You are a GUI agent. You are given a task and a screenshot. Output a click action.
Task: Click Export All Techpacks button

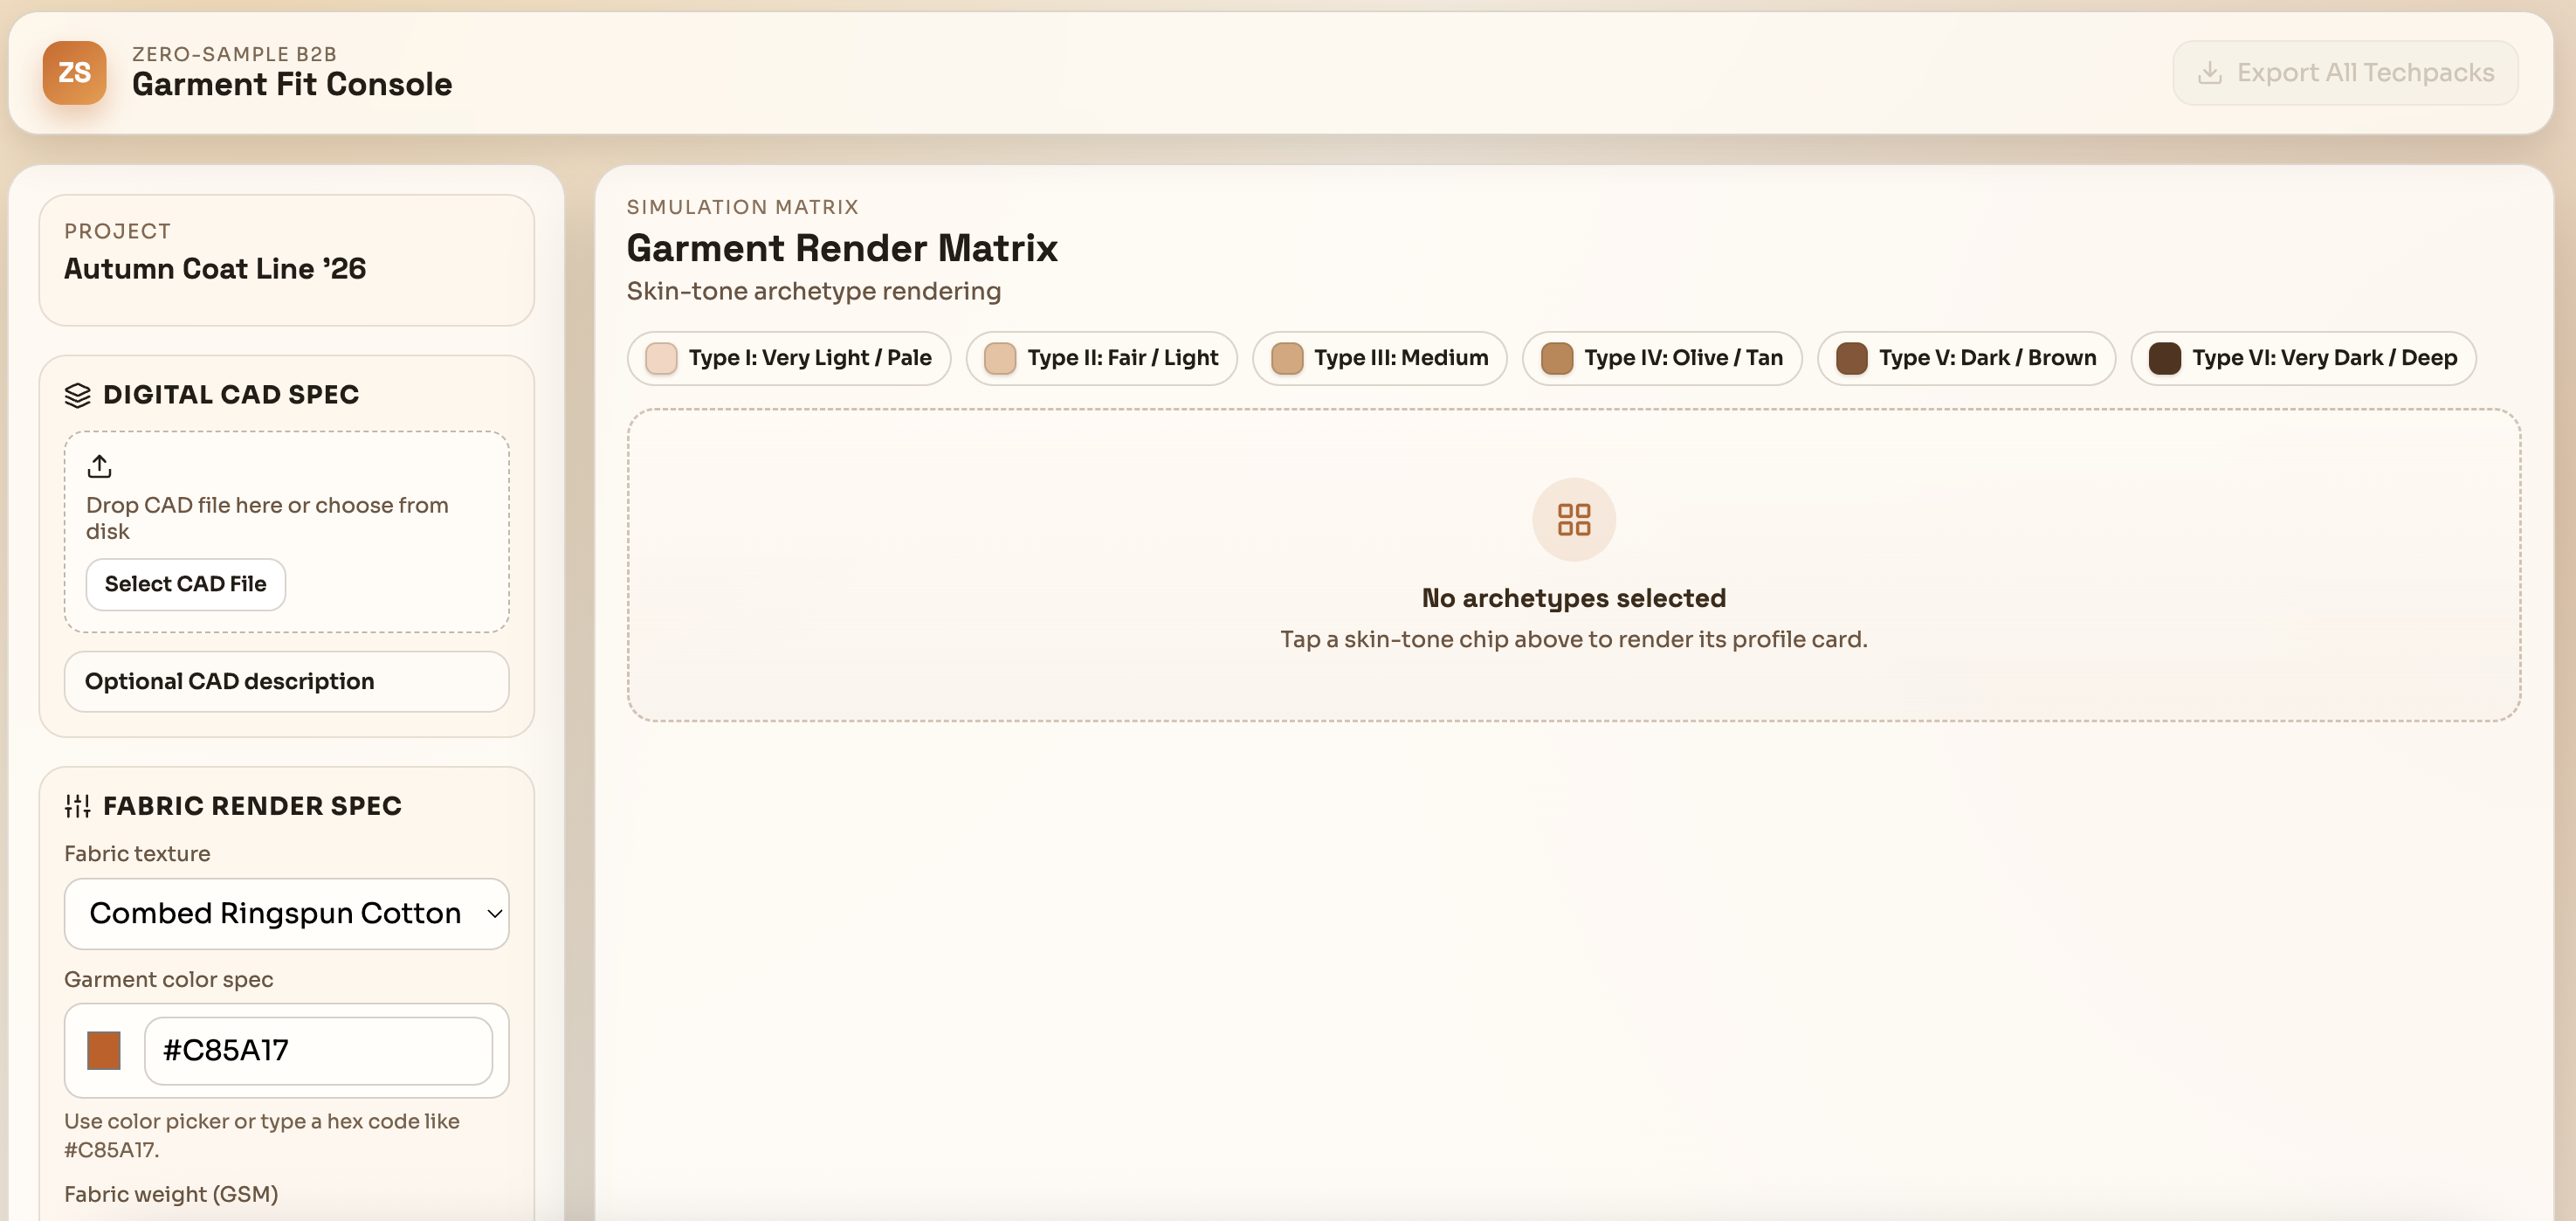click(x=2345, y=73)
